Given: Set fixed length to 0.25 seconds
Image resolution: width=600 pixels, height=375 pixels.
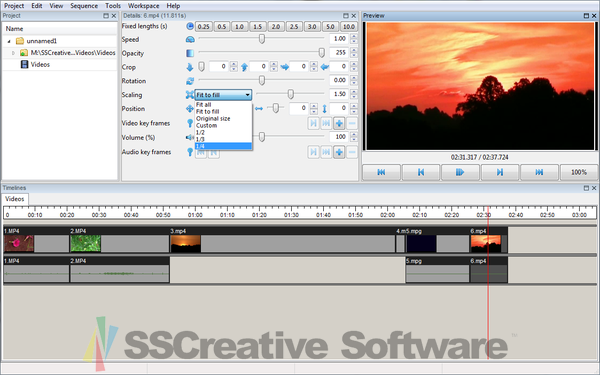Looking at the screenshot, I should click(204, 26).
